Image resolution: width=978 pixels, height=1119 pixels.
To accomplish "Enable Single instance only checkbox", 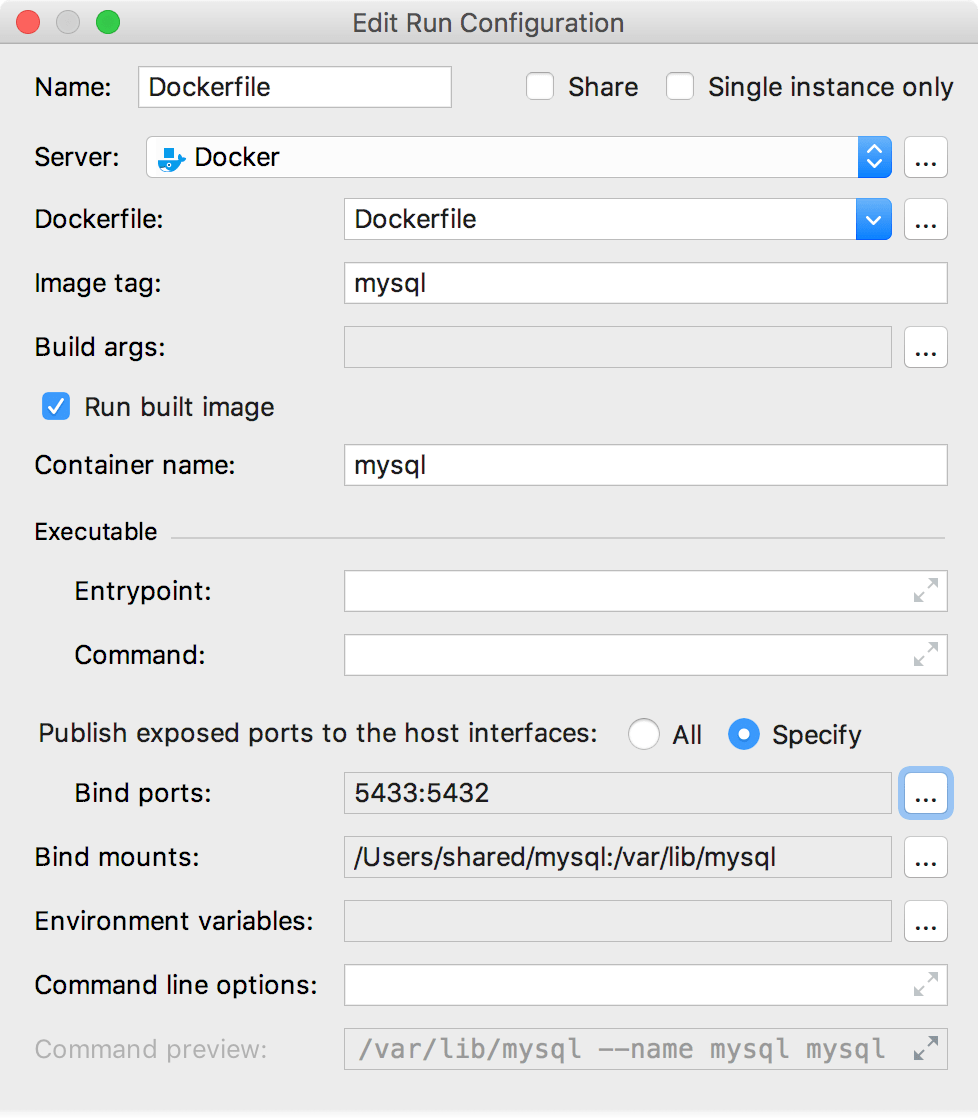I will 680,87.
